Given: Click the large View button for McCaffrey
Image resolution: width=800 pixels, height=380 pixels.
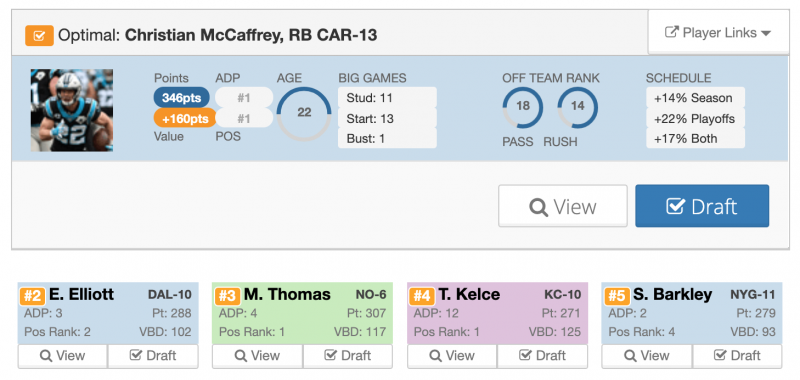Looking at the screenshot, I should 563,206.
